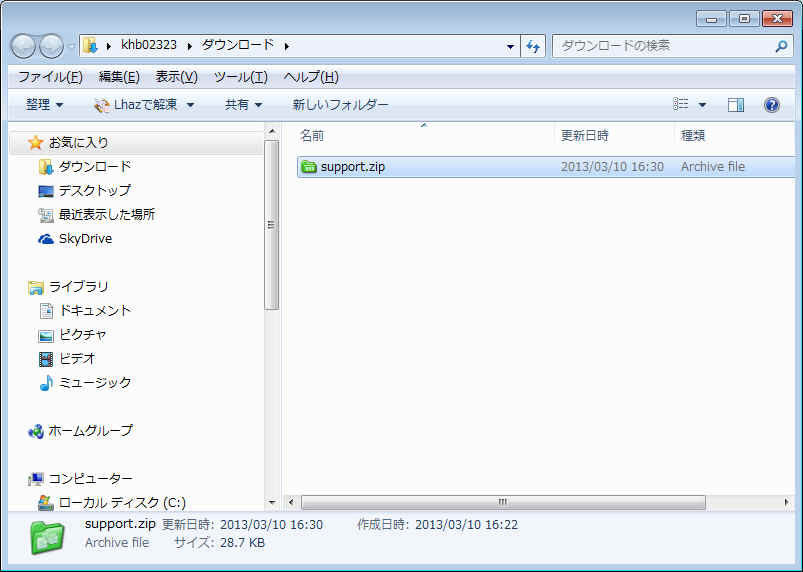803x572 pixels.
Task: Select ローカル ディスク (C:) in navigation pane
Action: click(121, 503)
